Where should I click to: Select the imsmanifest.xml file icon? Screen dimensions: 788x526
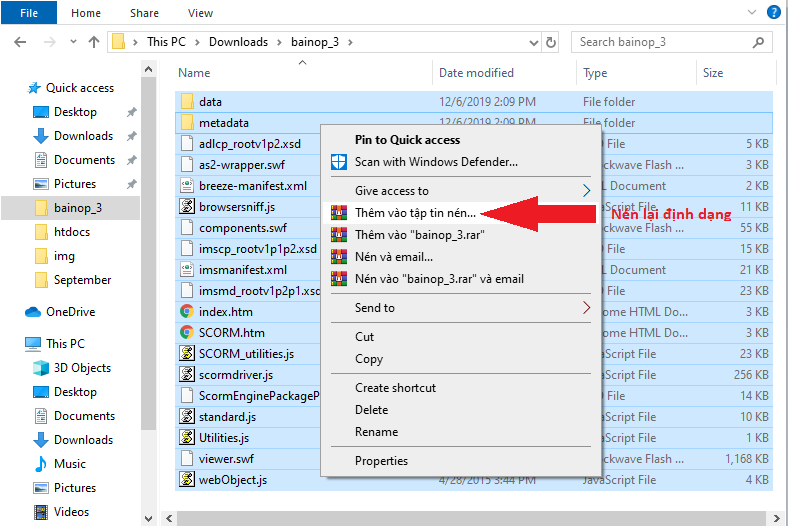coord(187,269)
